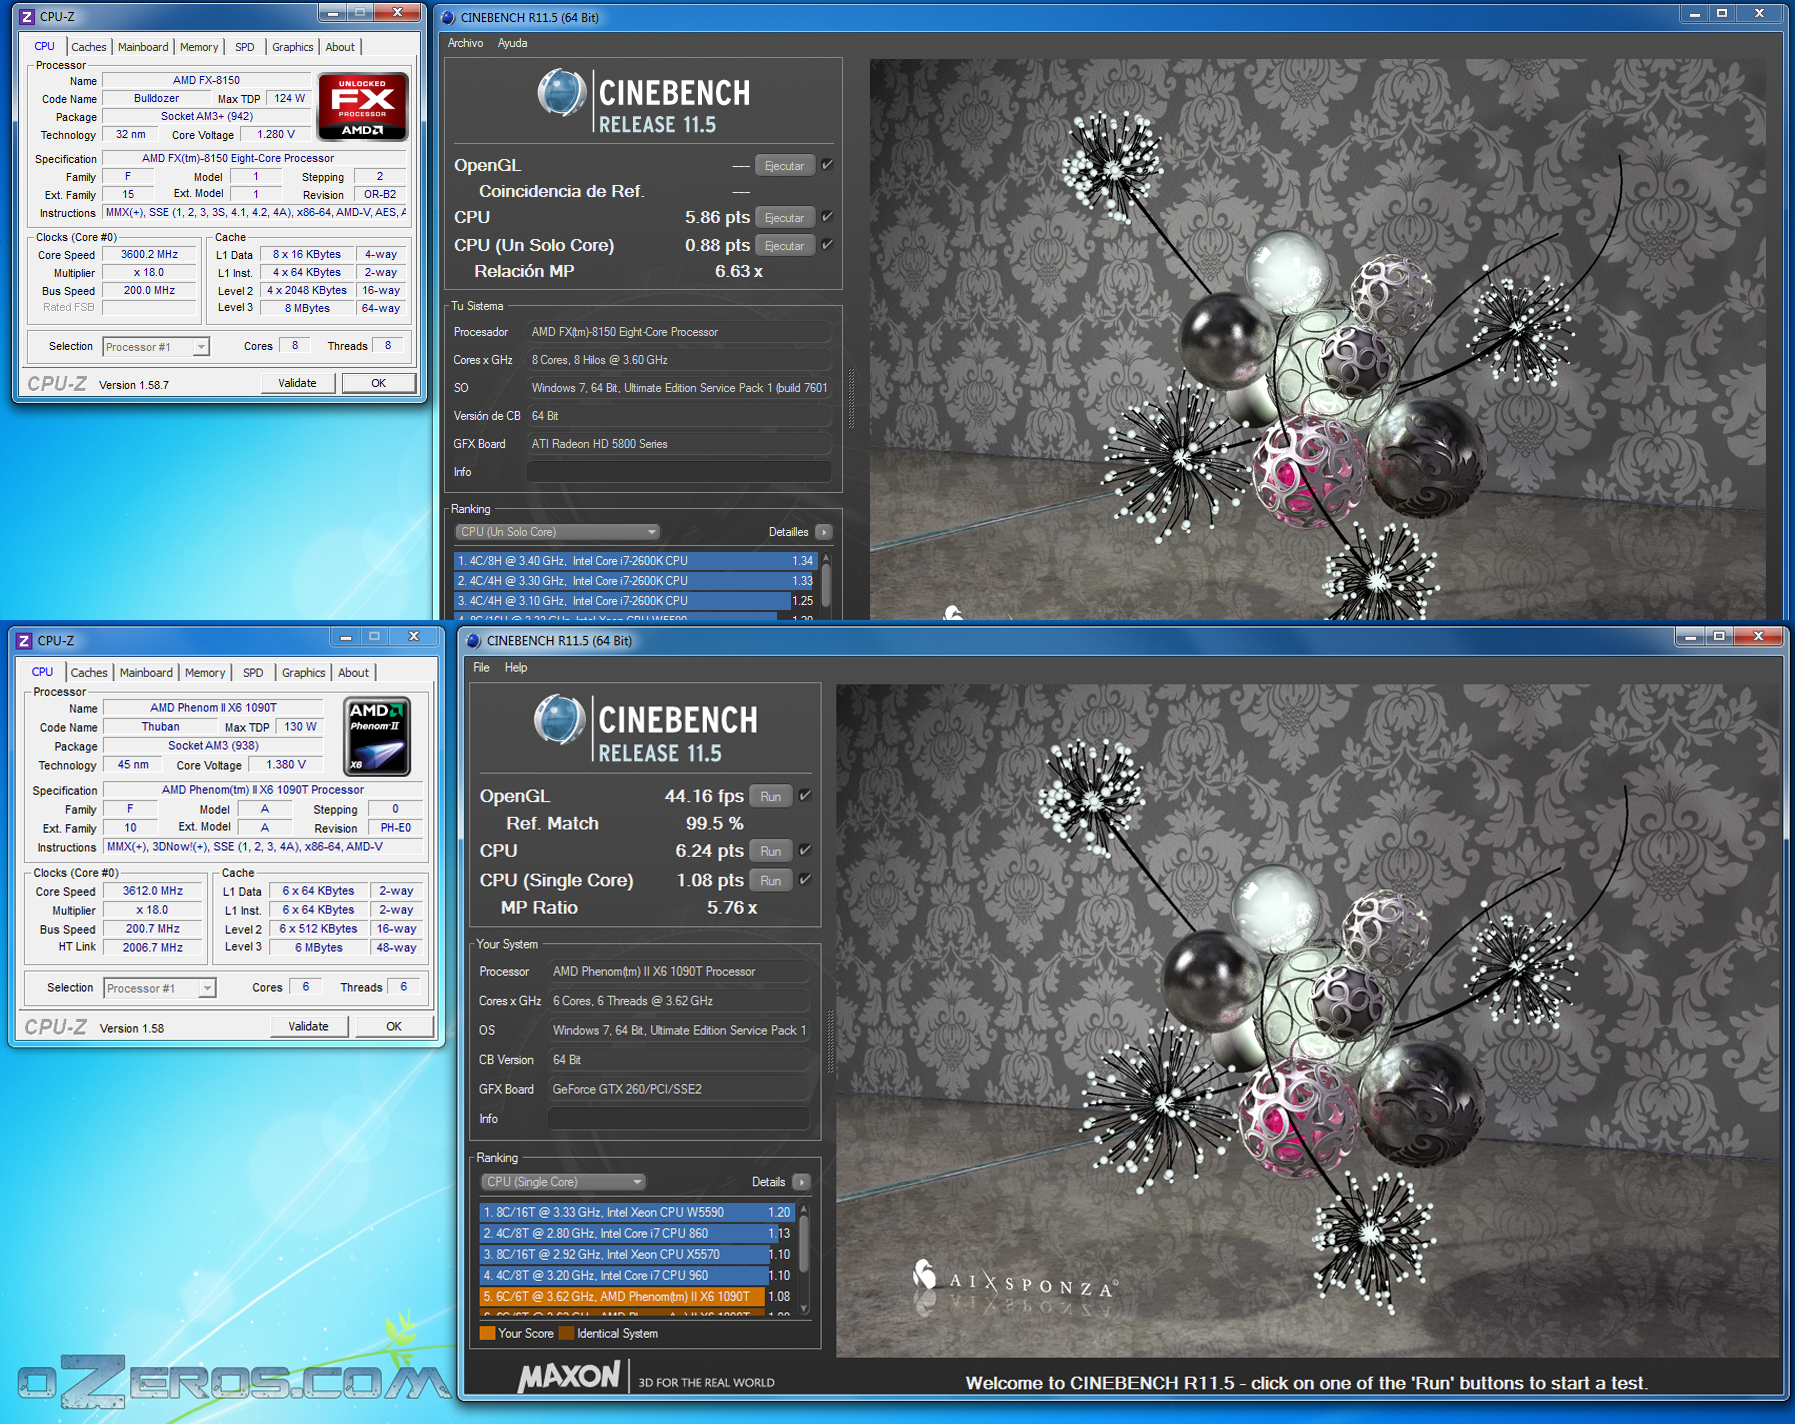Click the MAXON logo at the bottom
This screenshot has width=1795, height=1424.
569,1377
